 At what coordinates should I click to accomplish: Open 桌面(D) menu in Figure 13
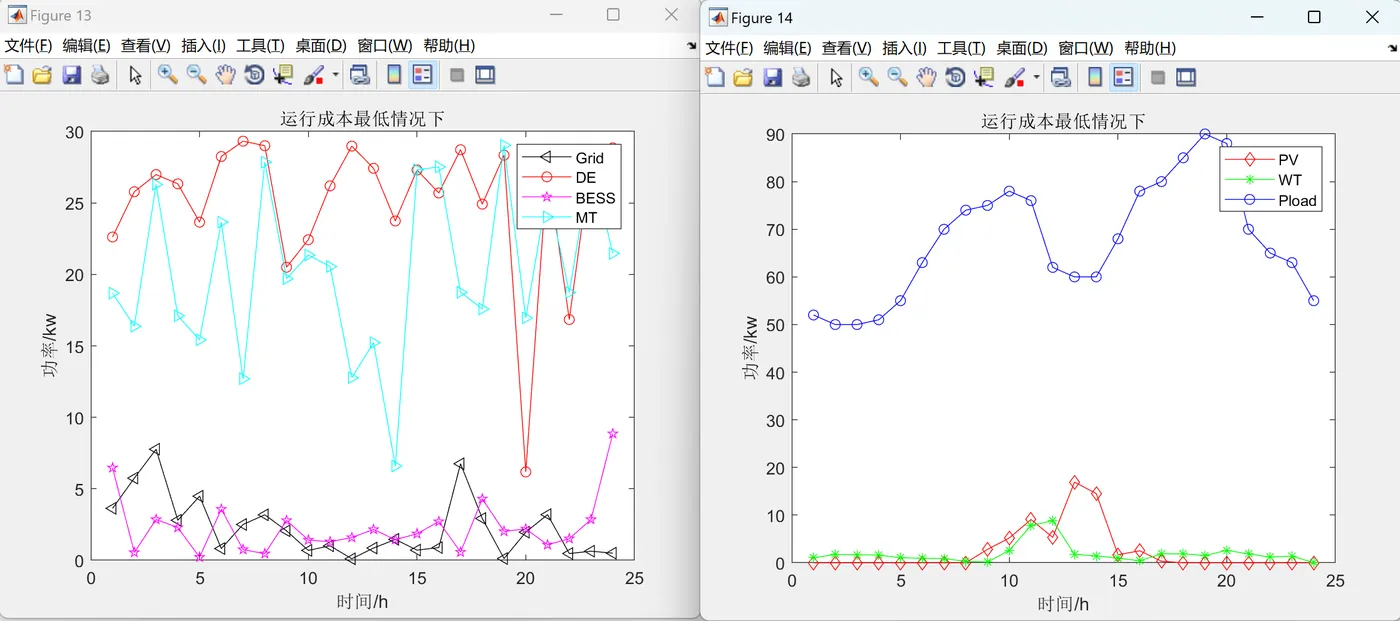click(x=321, y=46)
